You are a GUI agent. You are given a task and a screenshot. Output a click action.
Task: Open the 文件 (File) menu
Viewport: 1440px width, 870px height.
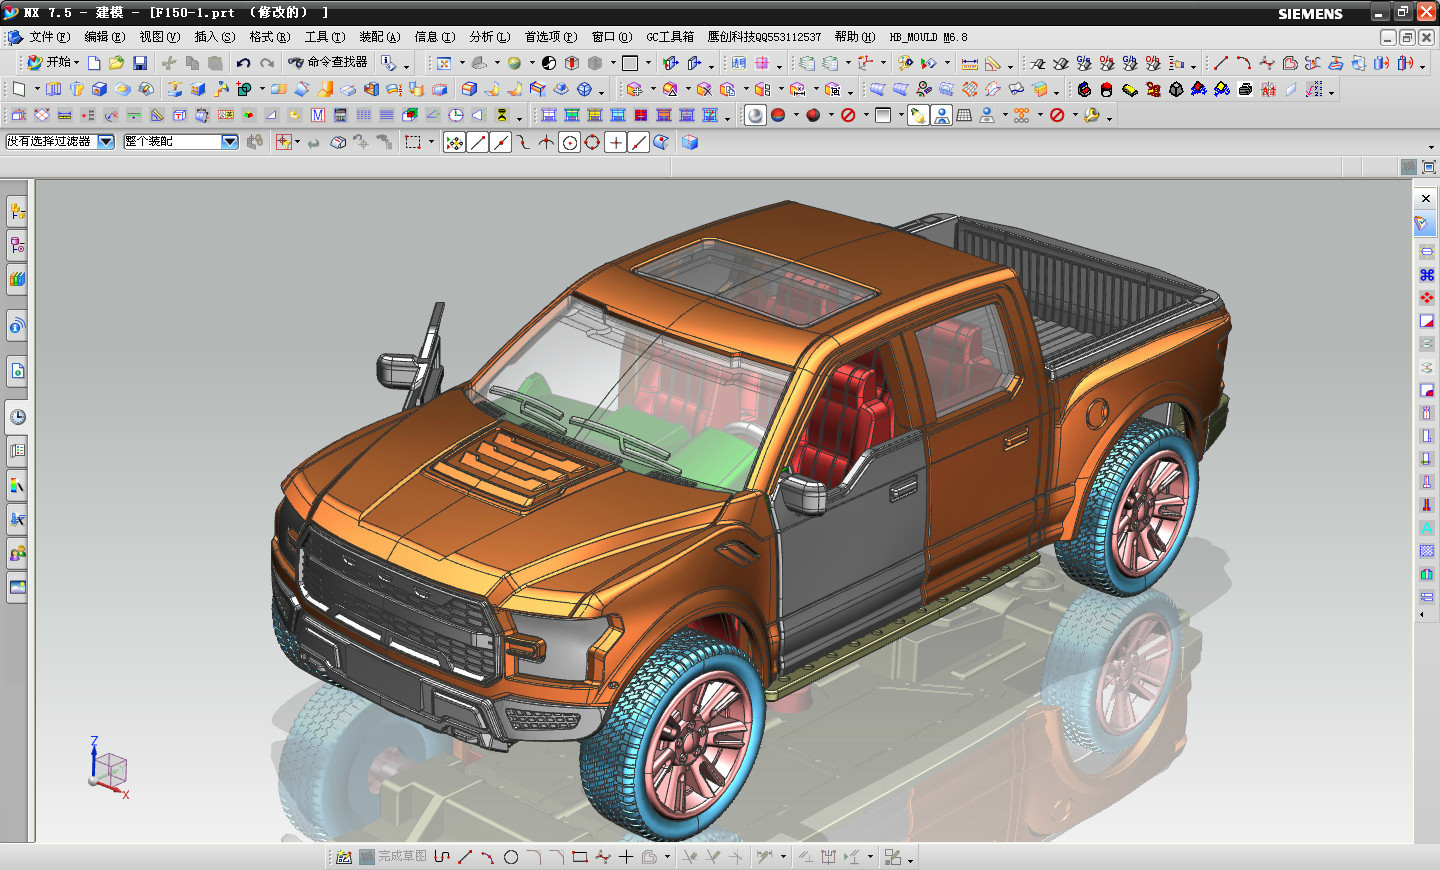point(48,37)
